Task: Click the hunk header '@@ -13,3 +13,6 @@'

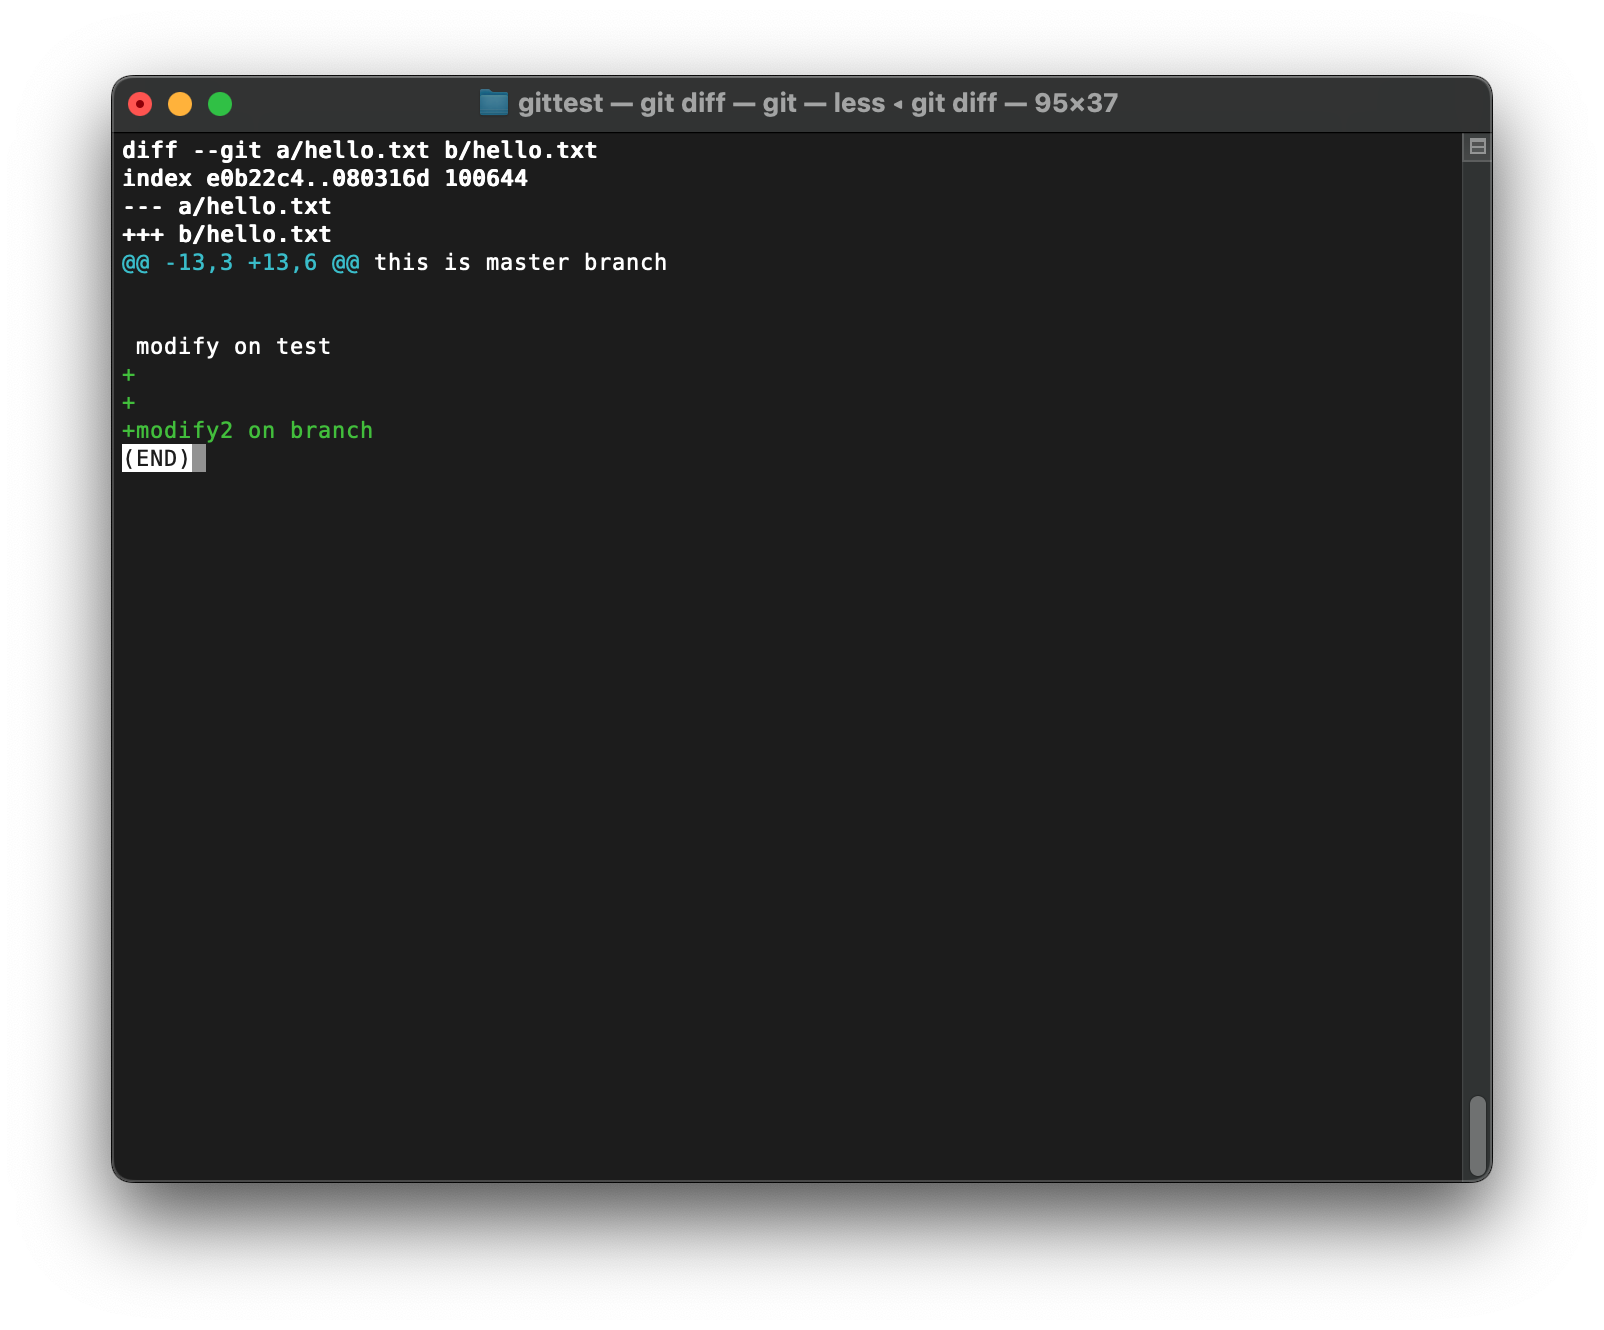Action: click(241, 262)
